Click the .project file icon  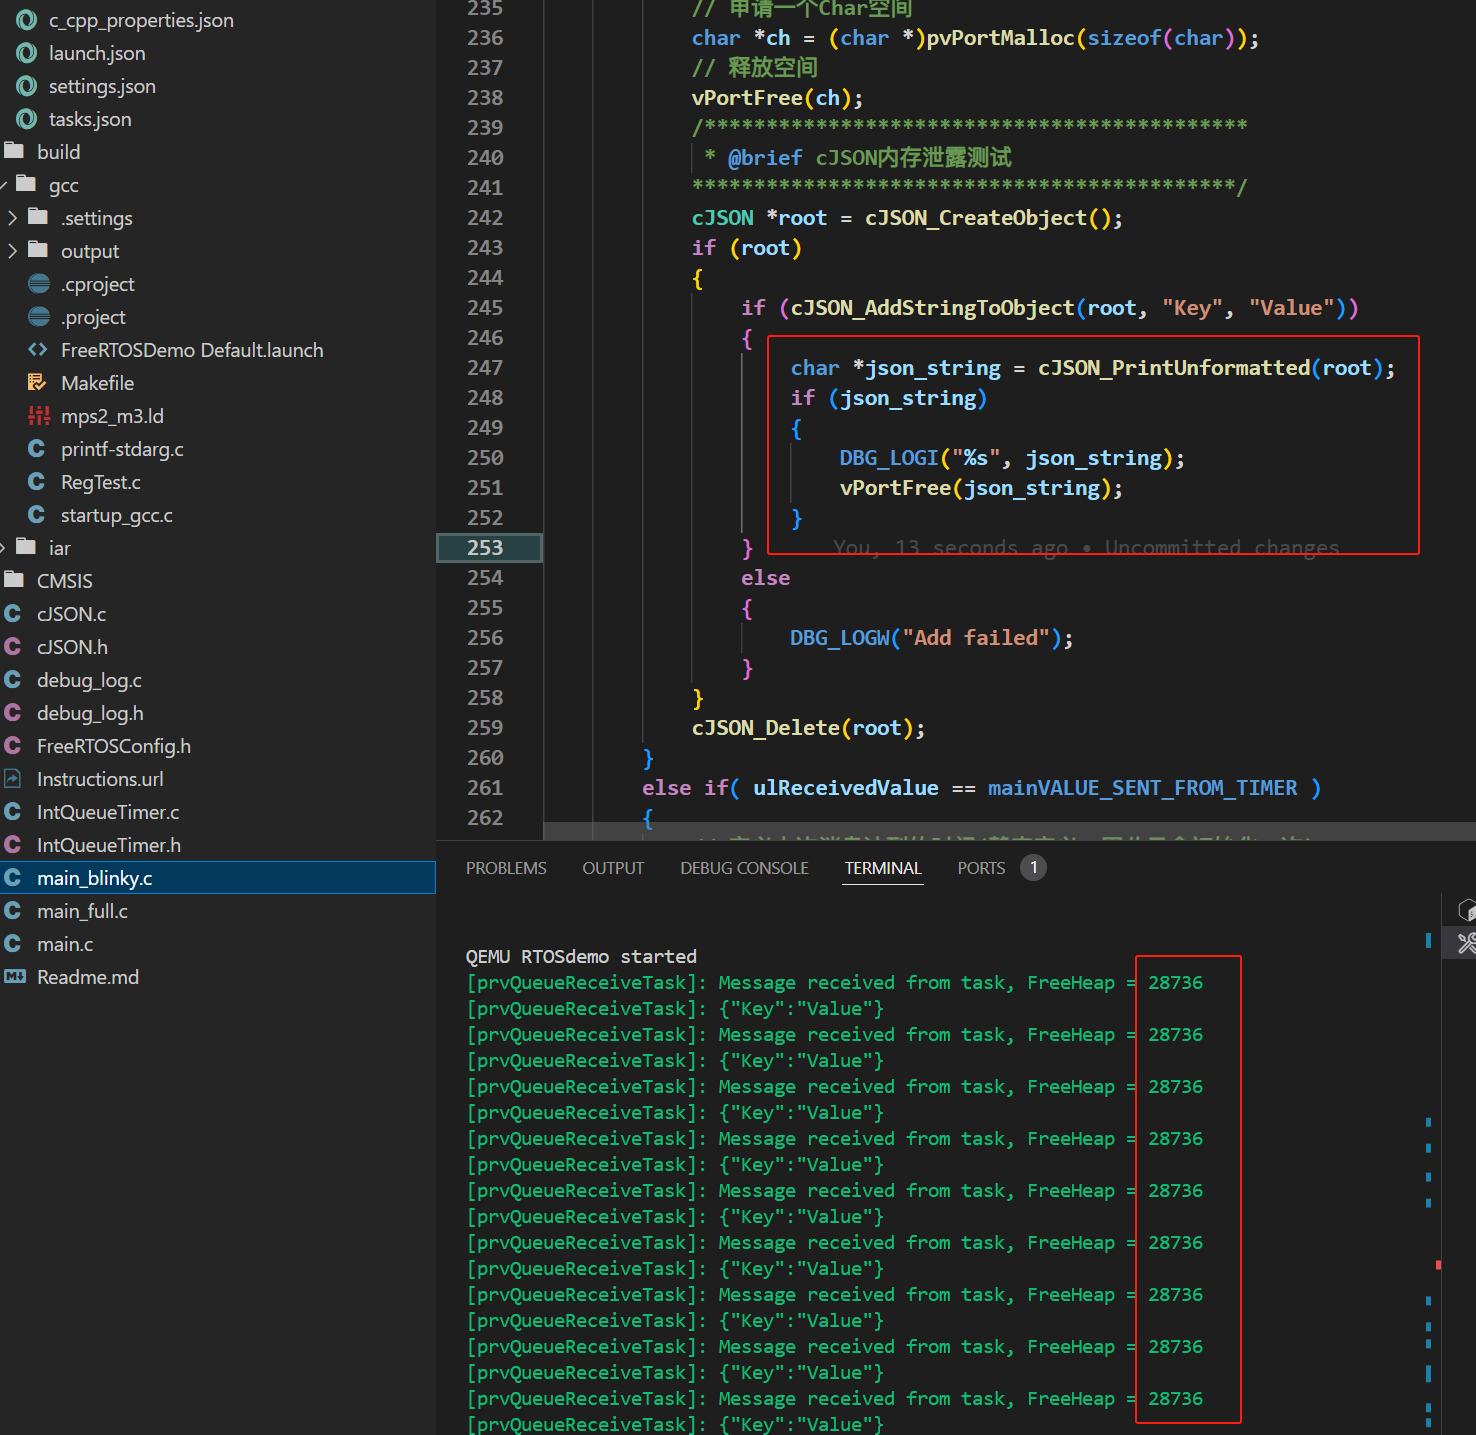point(39,317)
